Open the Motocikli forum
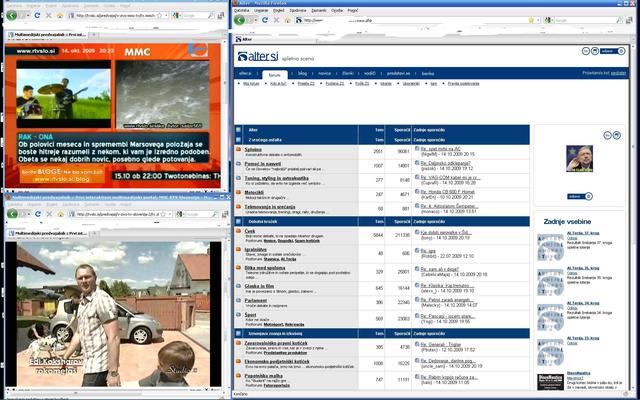 (254, 192)
